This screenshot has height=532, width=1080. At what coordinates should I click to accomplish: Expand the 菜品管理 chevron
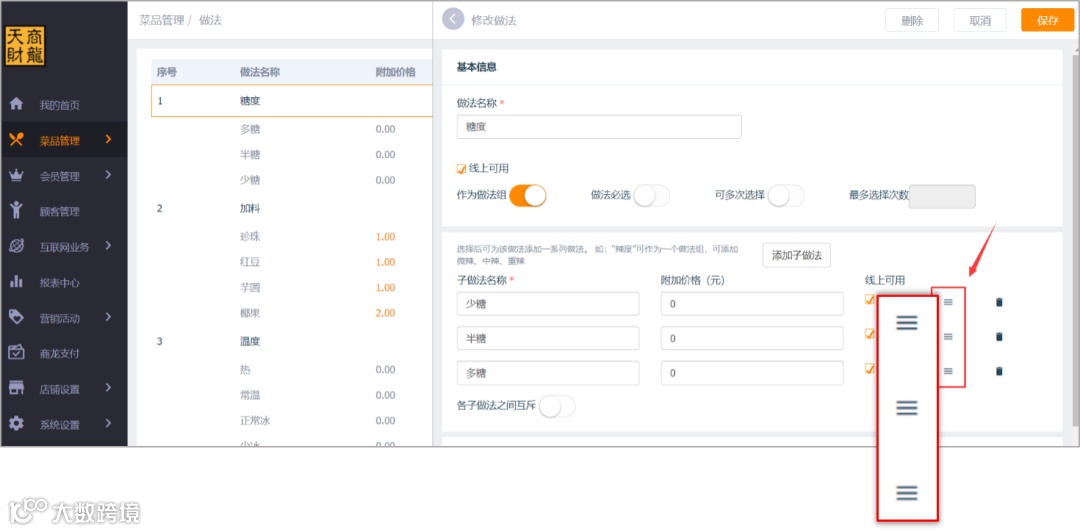pyautogui.click(x=108, y=139)
